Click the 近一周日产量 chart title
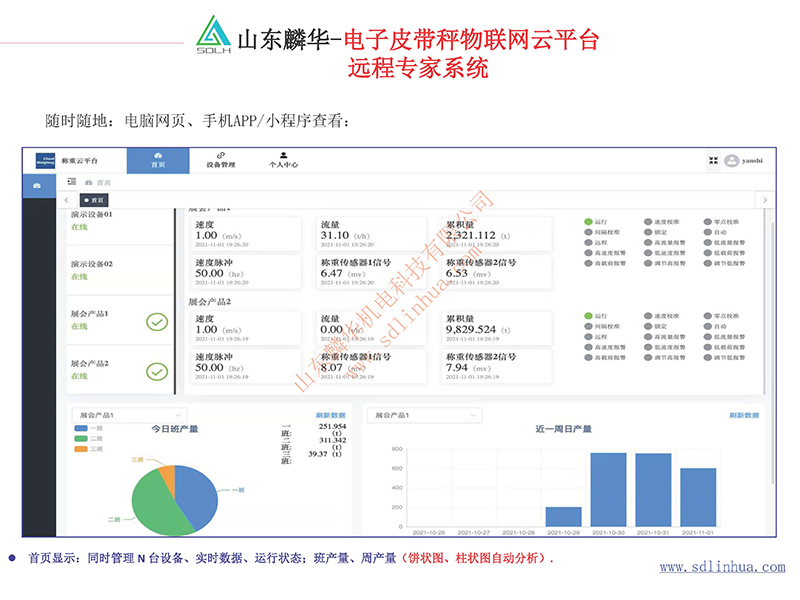800x600 pixels. [x=563, y=429]
